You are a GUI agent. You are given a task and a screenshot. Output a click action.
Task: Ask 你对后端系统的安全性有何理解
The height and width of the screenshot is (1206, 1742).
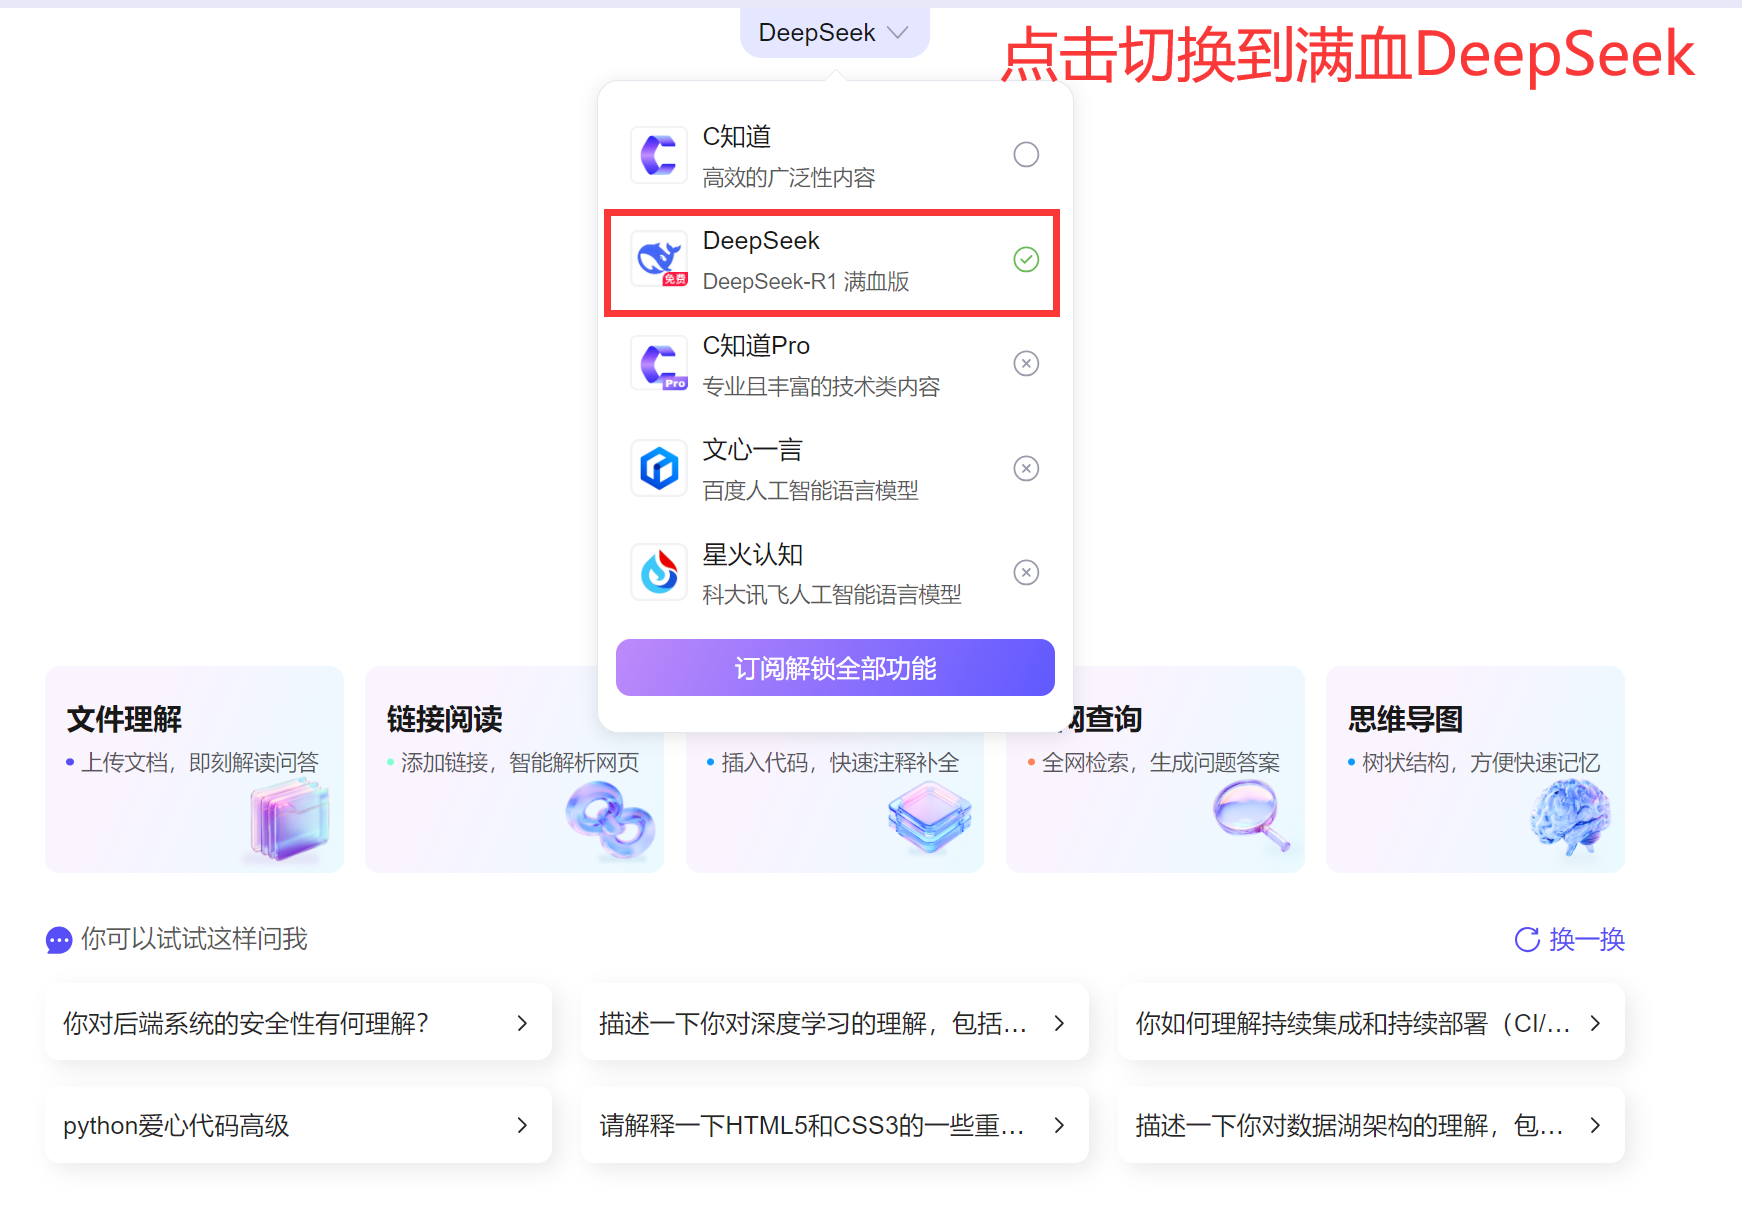click(298, 1022)
